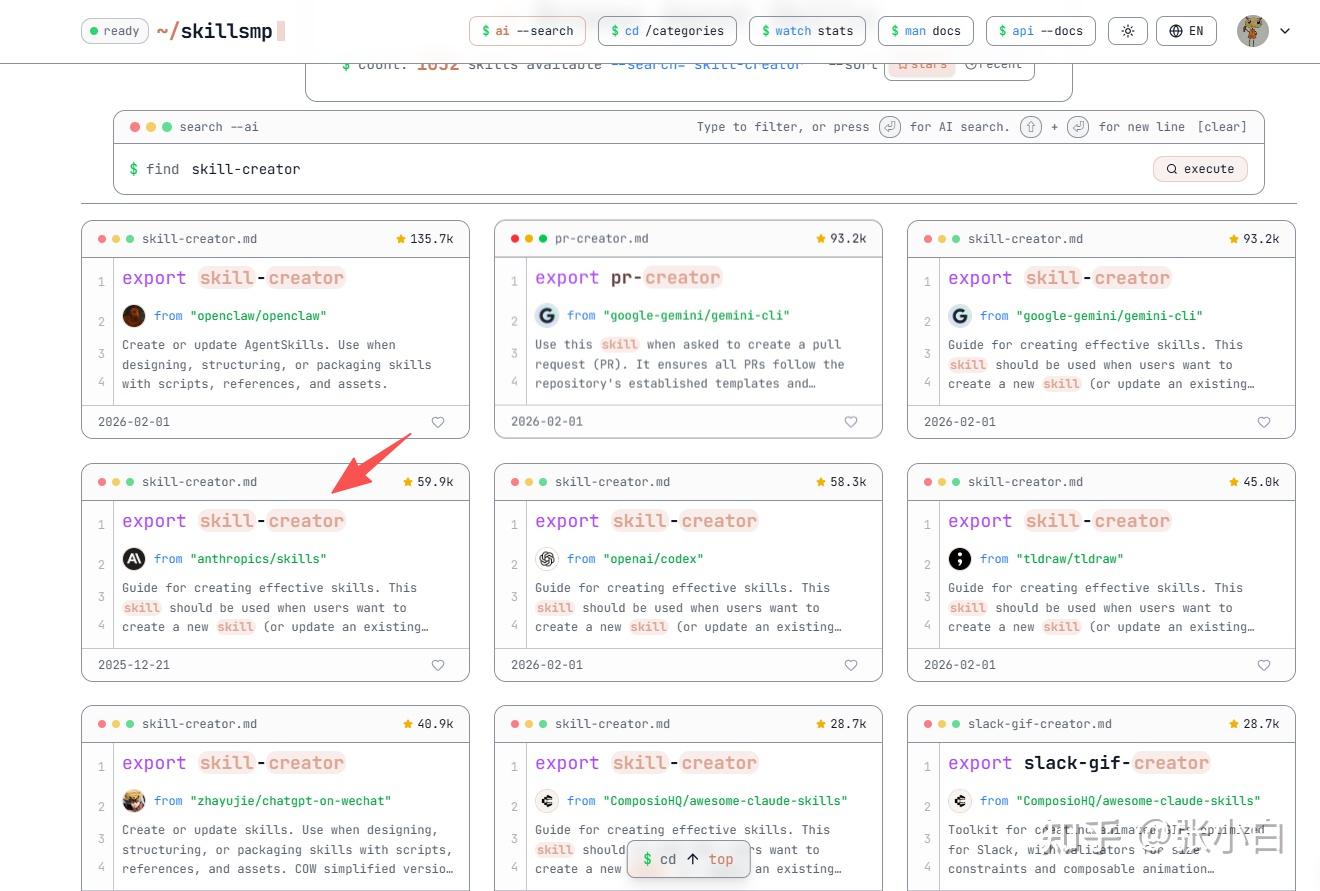The image size is (1320, 891).
Task: Click the execute search button
Action: click(1200, 169)
